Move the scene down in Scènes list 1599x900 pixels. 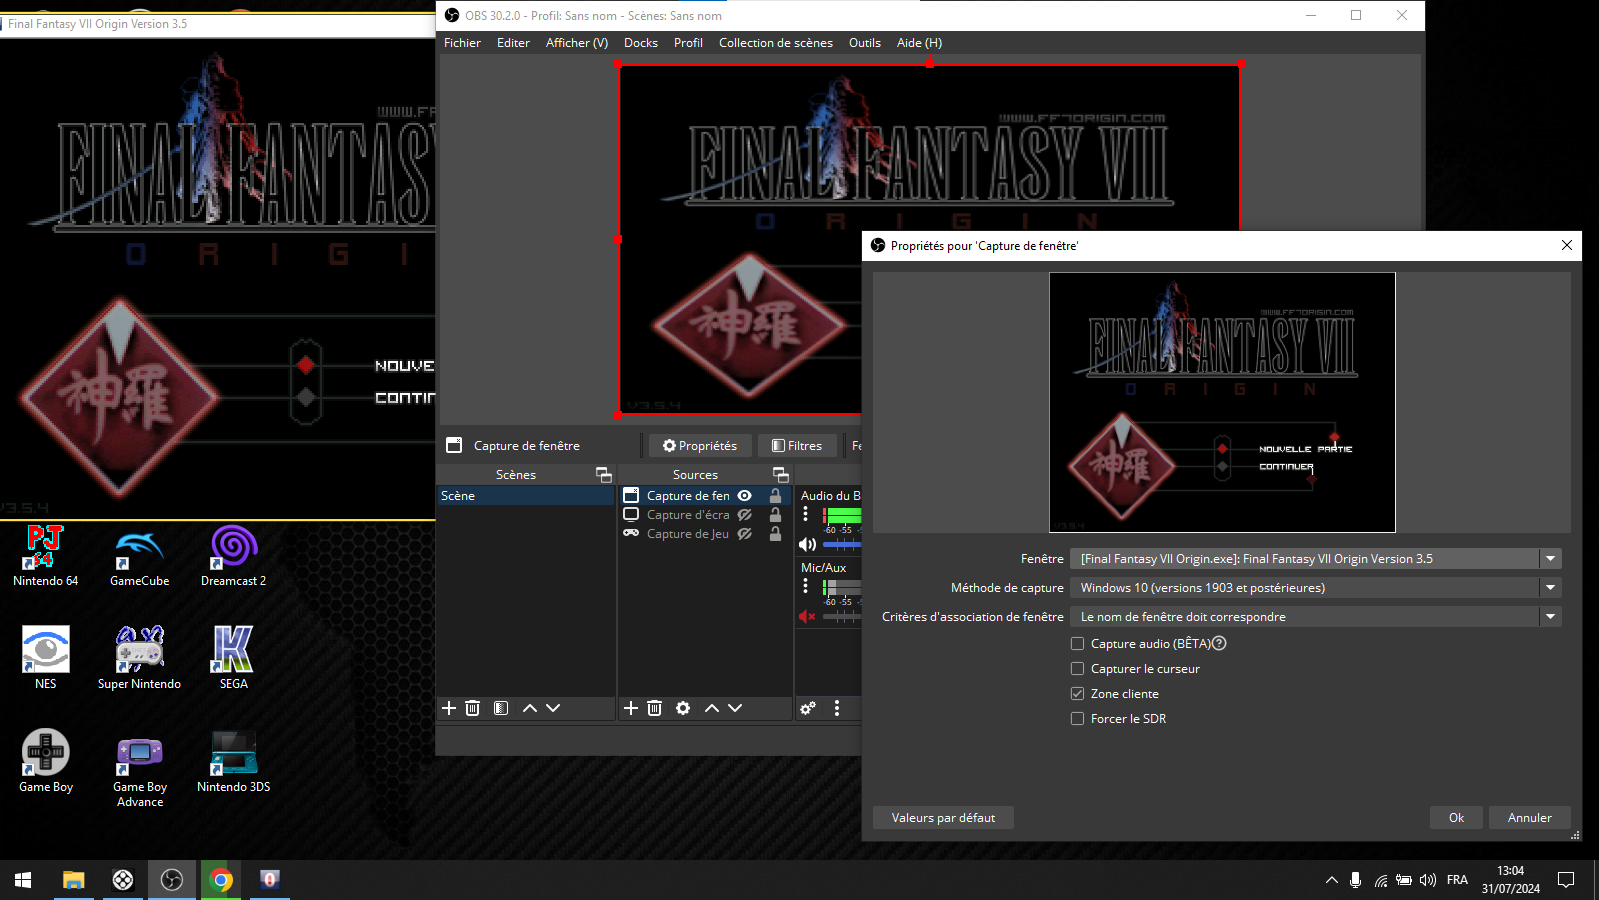pos(553,708)
